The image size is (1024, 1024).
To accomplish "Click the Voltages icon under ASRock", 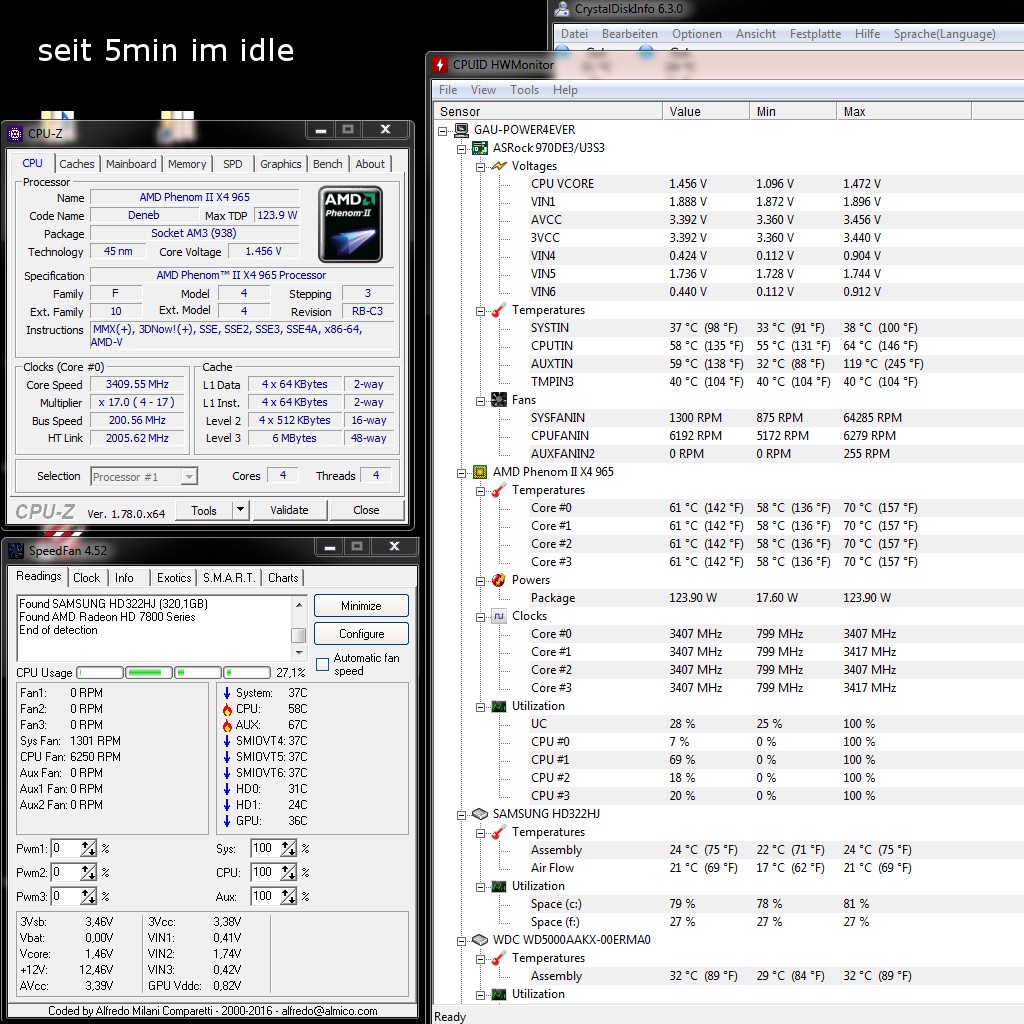I will pyautogui.click(x=499, y=166).
